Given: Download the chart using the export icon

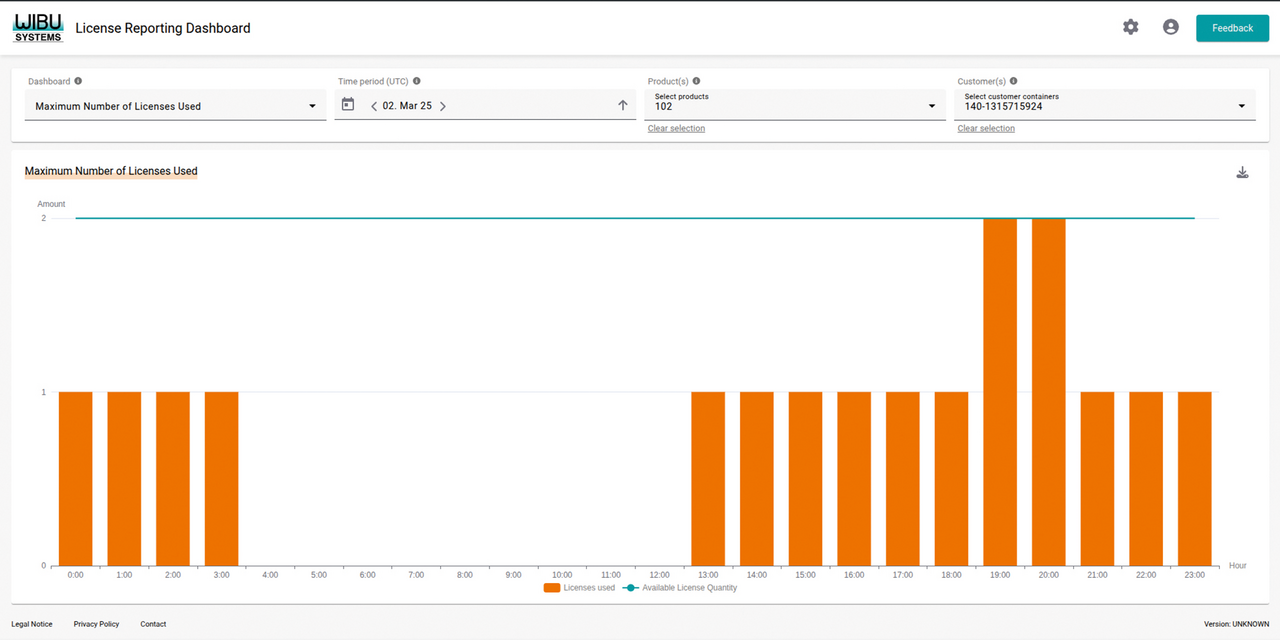Looking at the screenshot, I should 1242,171.
